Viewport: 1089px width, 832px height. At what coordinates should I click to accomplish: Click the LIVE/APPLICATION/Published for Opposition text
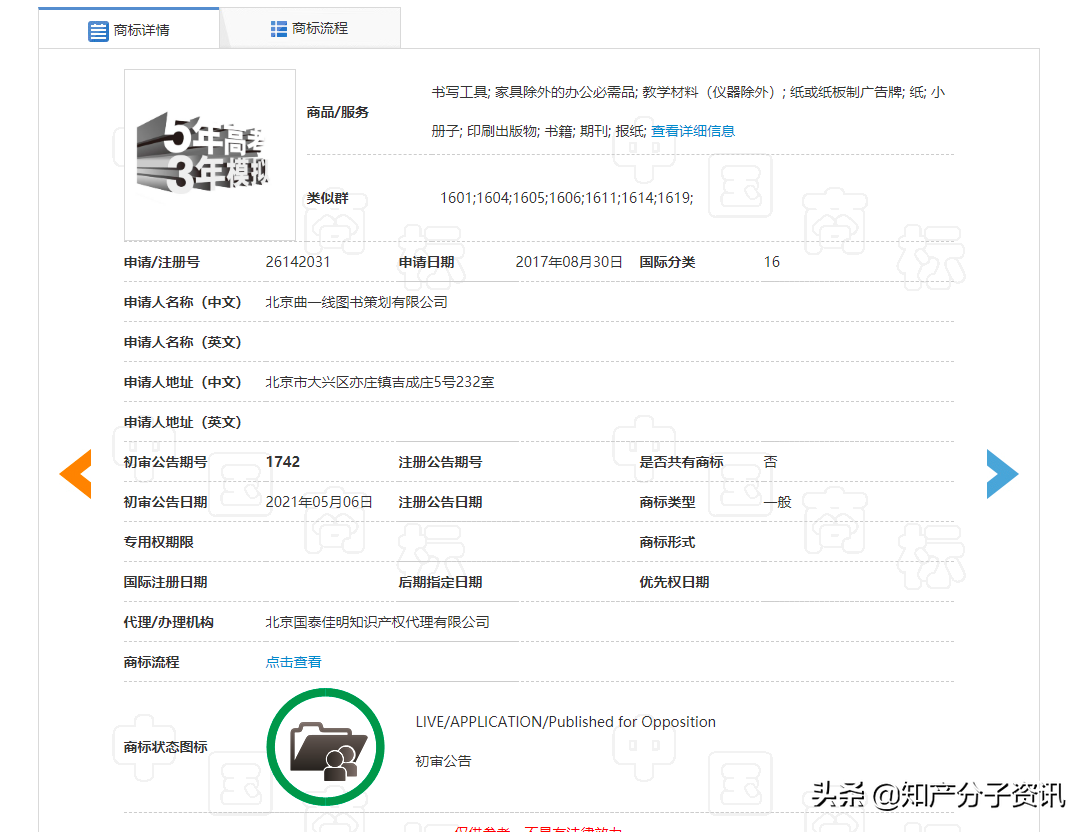pyautogui.click(x=566, y=721)
